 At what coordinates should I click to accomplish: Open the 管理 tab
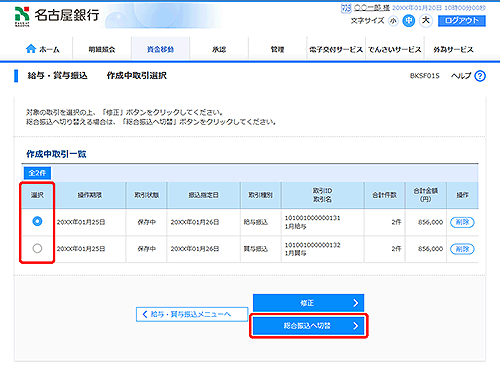click(277, 49)
